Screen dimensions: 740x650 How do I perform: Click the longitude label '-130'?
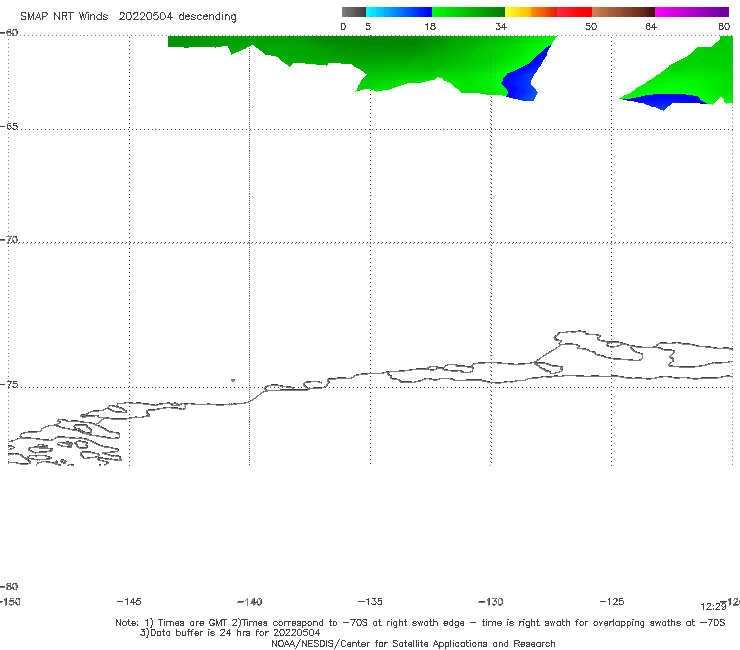491,602
